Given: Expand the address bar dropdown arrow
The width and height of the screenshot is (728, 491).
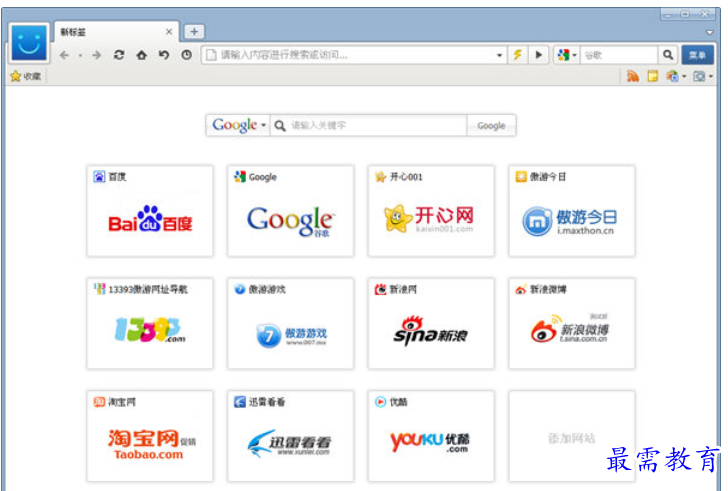Looking at the screenshot, I should coord(500,55).
